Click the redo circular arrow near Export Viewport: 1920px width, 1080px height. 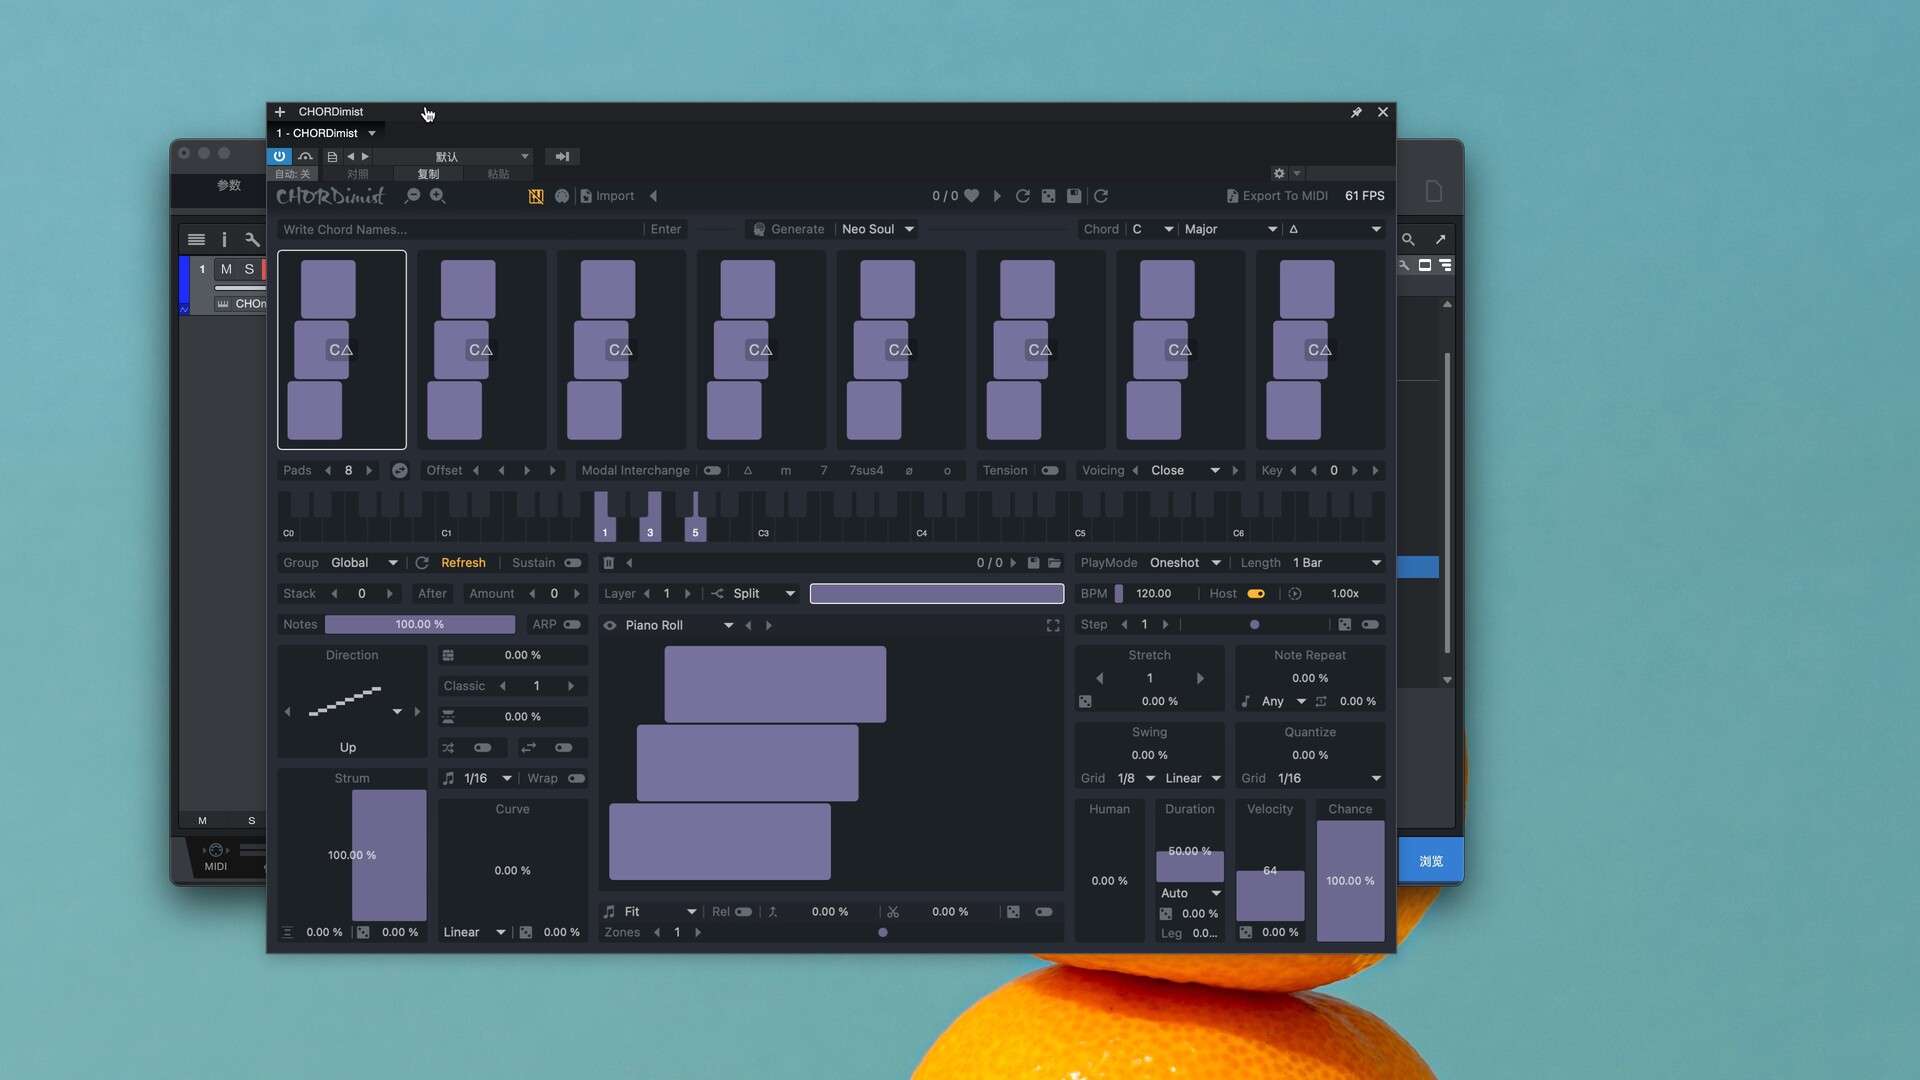click(1101, 196)
